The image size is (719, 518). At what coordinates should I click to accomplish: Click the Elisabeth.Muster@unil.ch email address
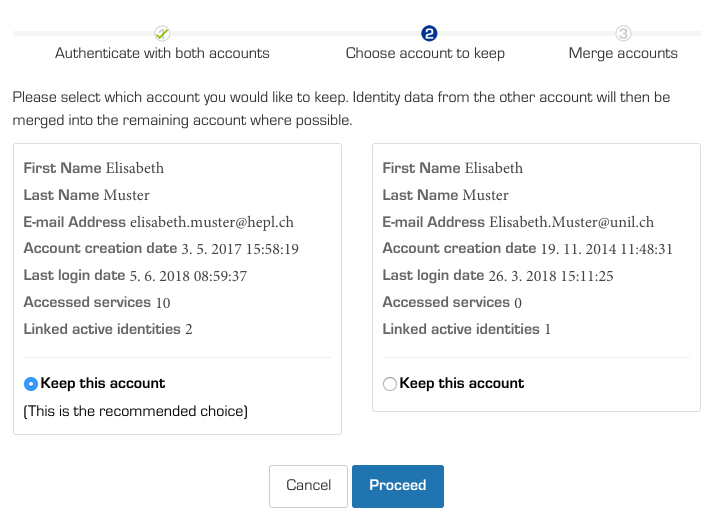click(571, 222)
